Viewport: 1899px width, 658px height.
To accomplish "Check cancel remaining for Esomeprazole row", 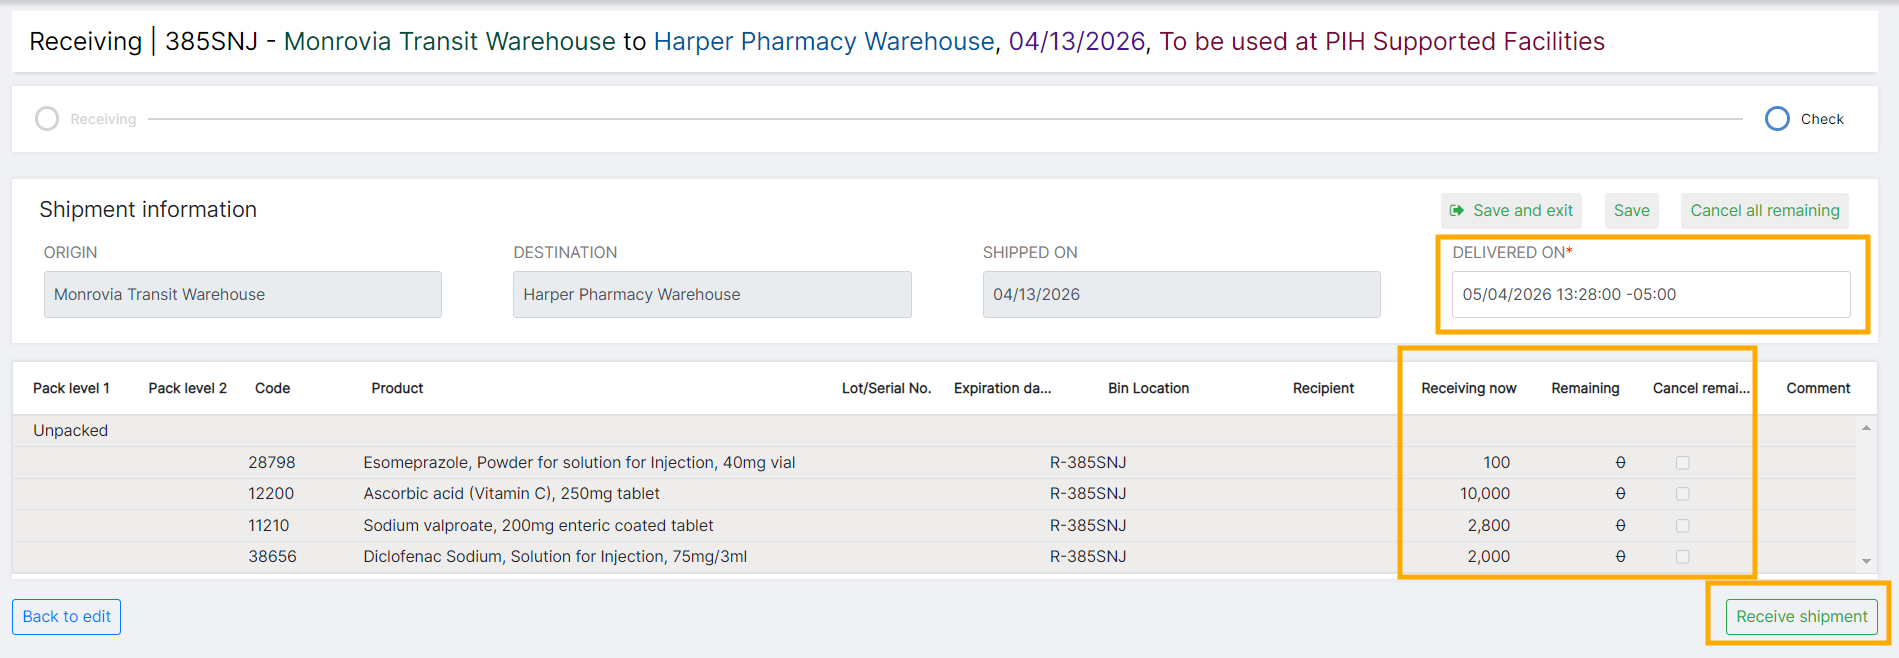I will point(1683,463).
